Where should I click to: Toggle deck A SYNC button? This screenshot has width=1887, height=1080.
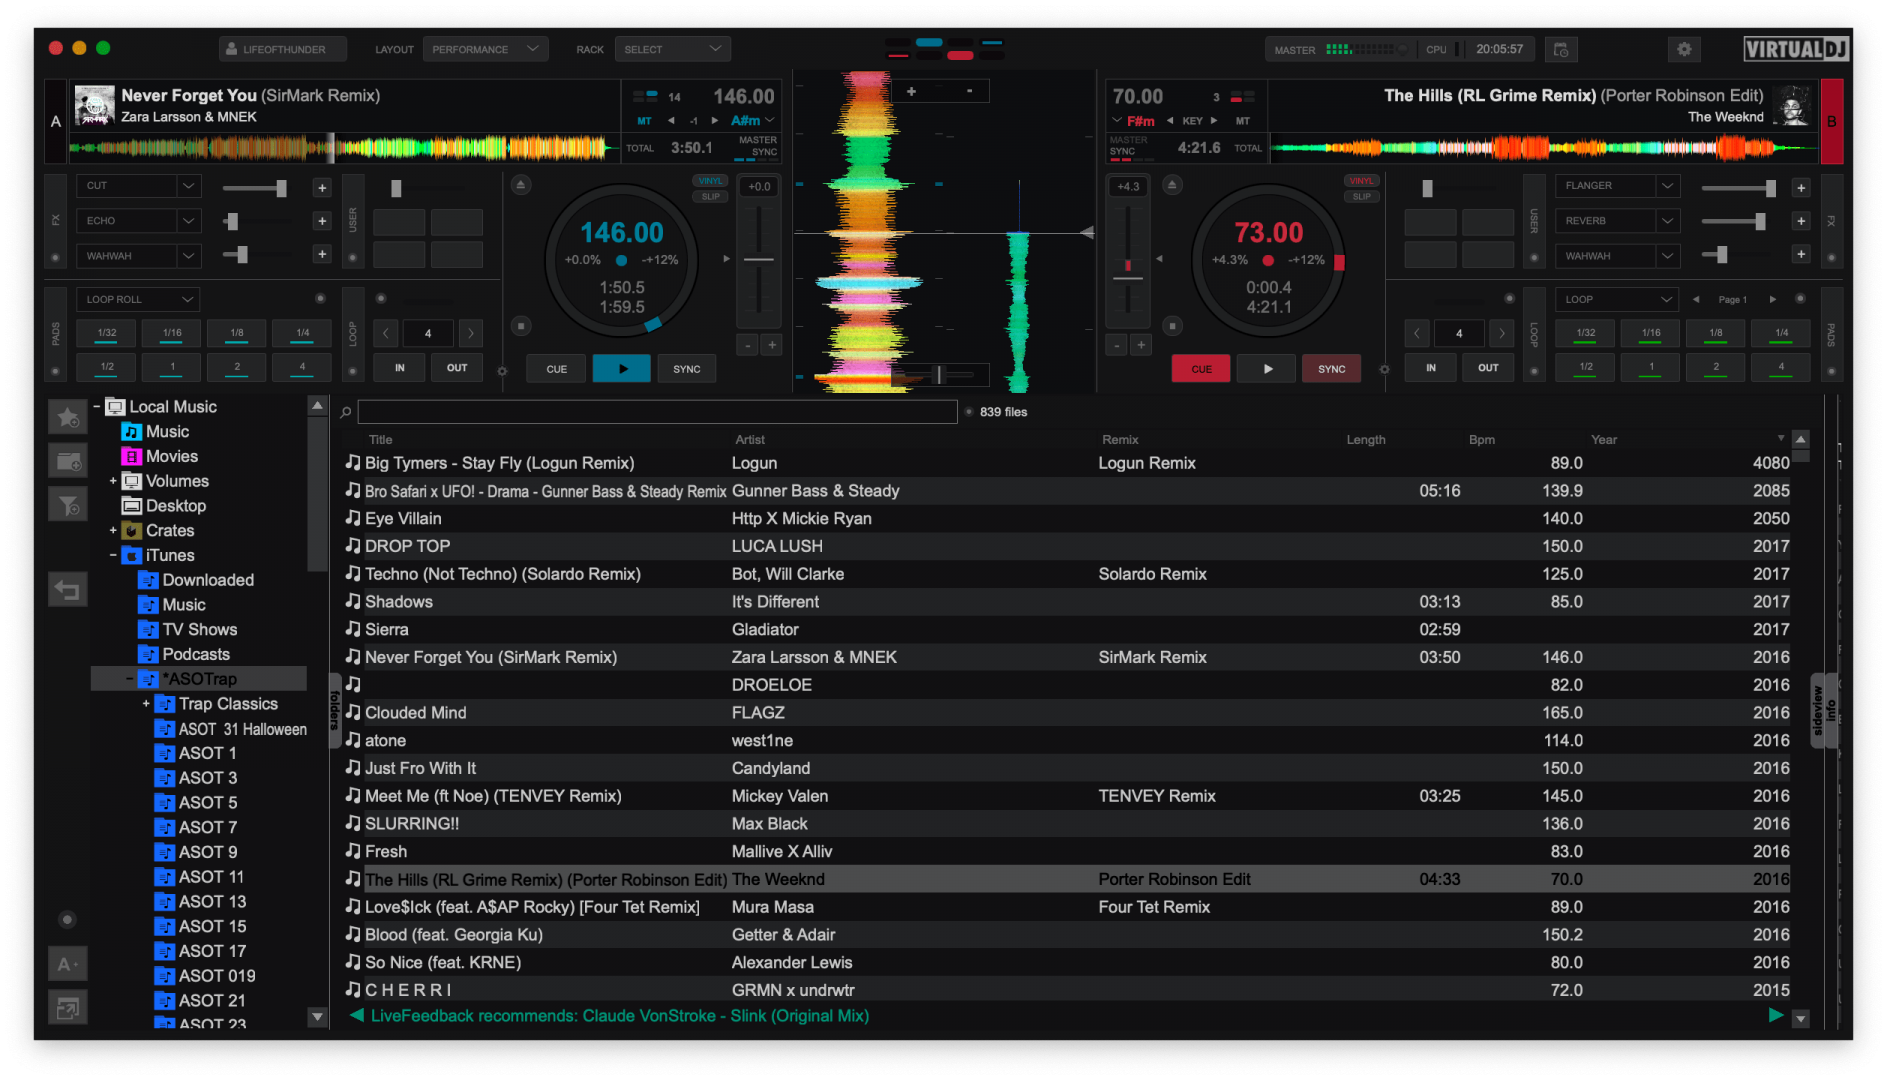[x=686, y=369]
